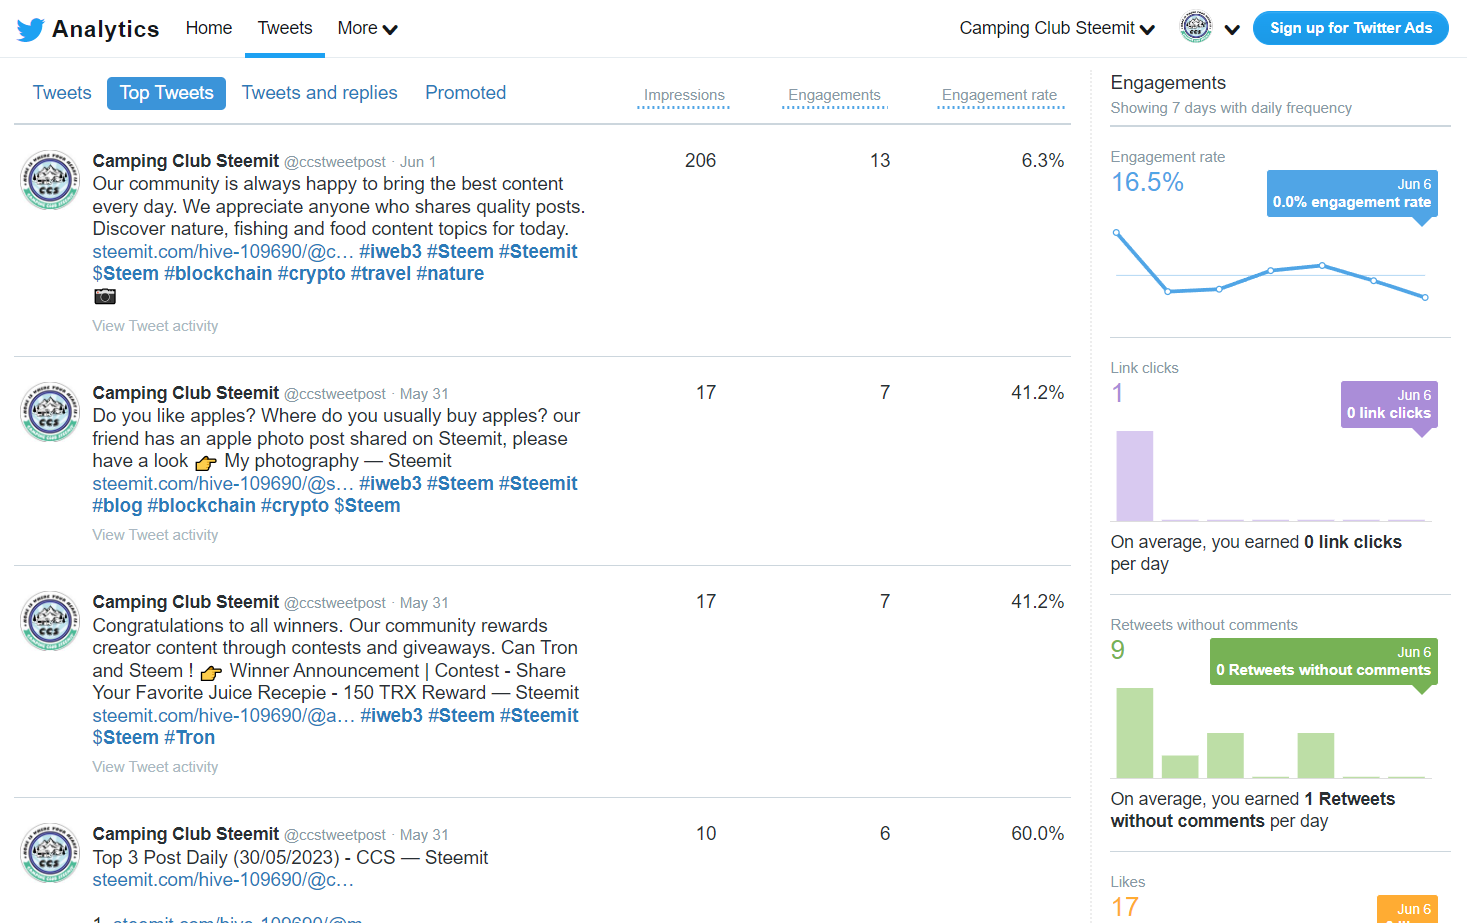Click the Impressions column header

click(x=684, y=96)
